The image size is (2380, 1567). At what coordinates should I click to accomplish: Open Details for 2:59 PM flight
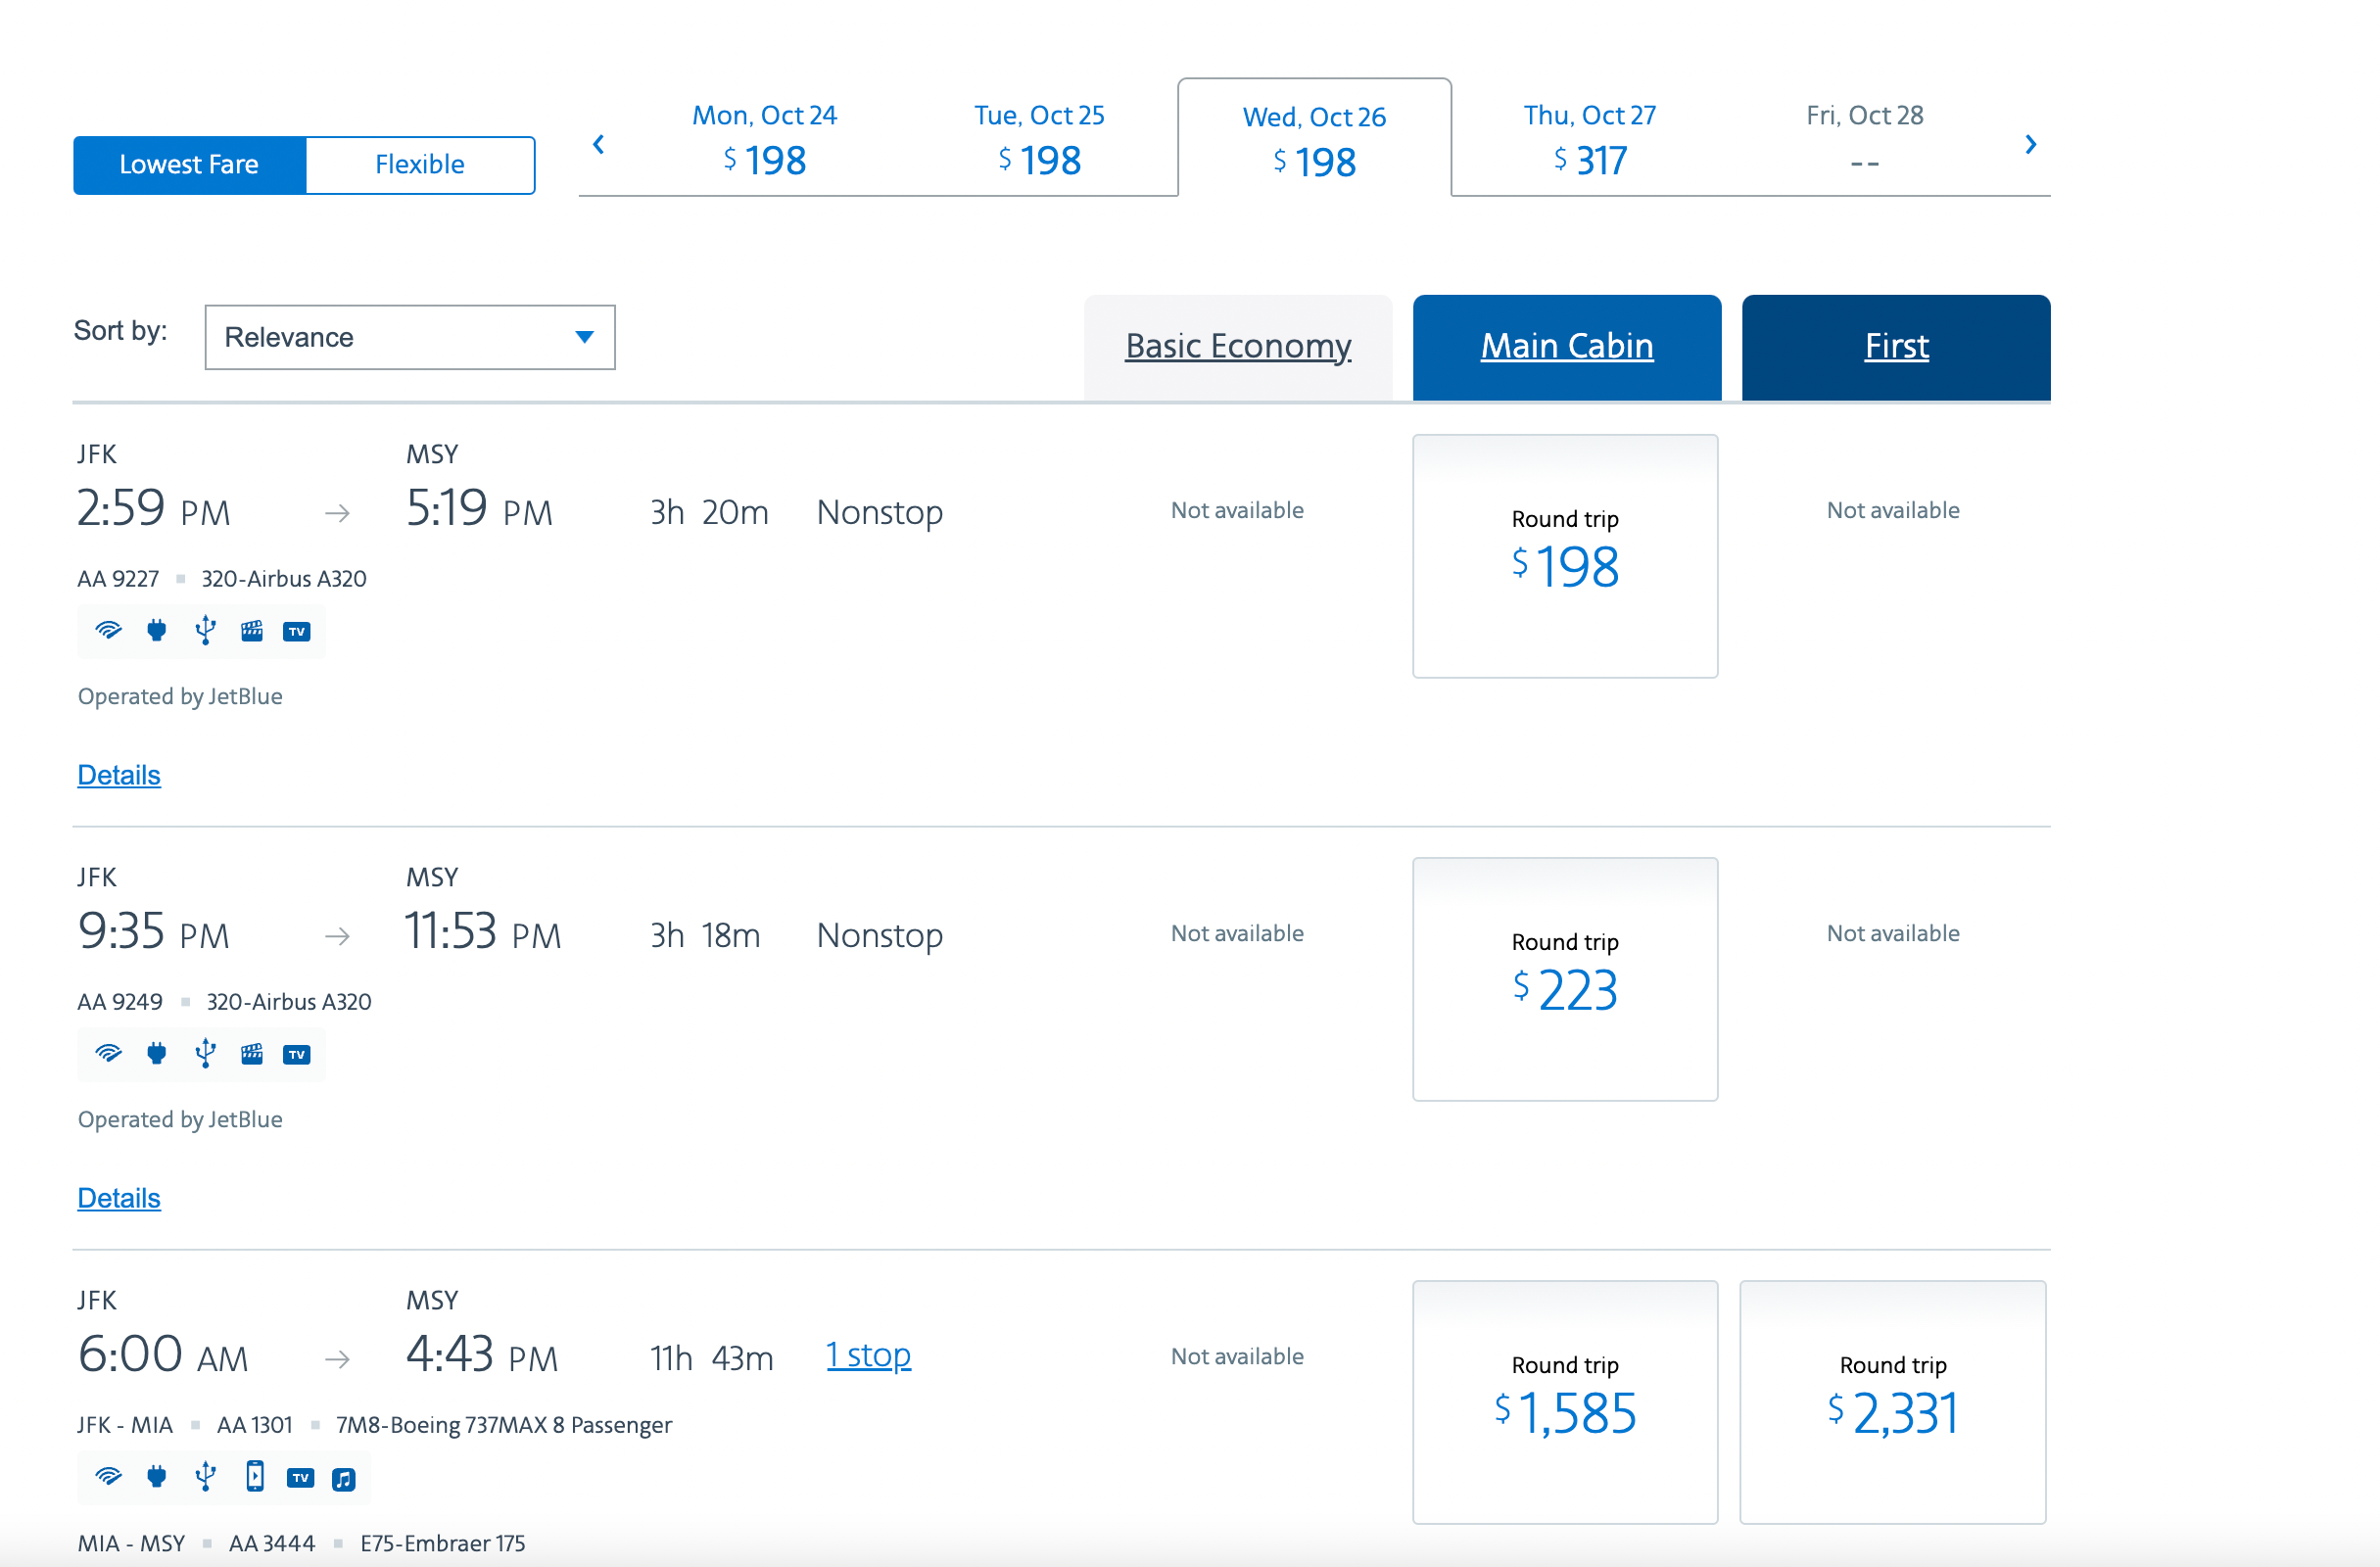point(119,774)
